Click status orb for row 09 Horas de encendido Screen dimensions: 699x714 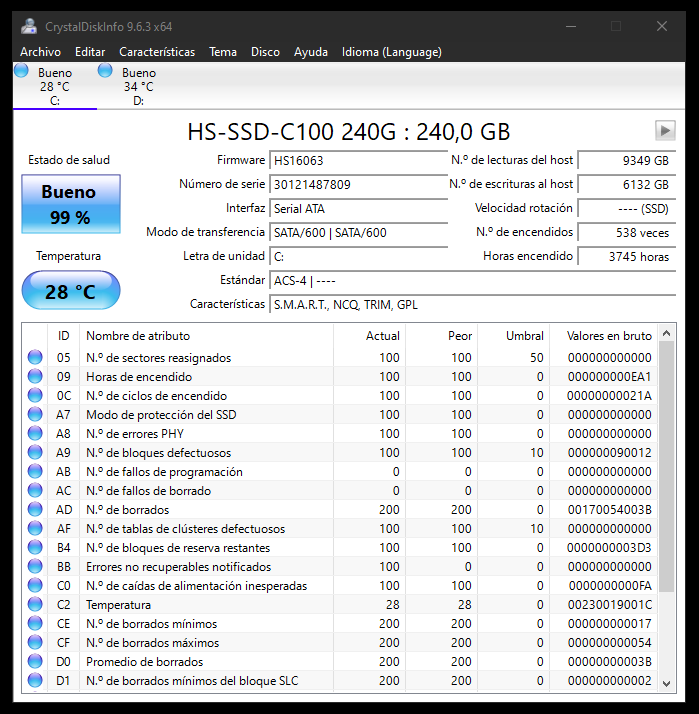click(x=35, y=376)
